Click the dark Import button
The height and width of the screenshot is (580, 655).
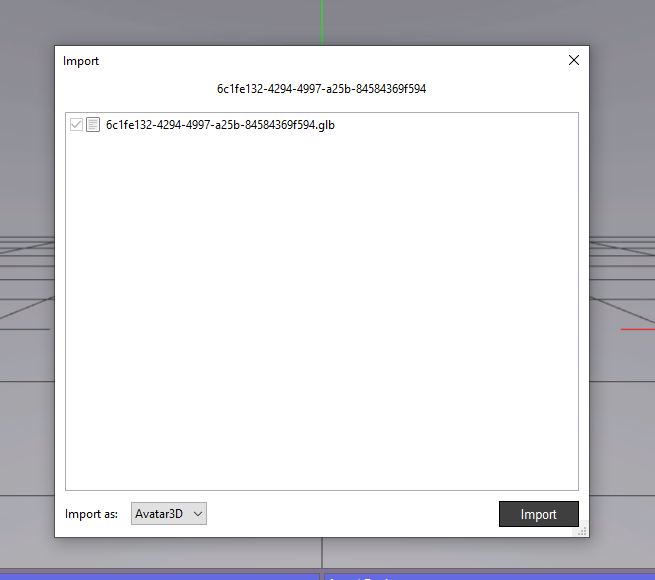coord(538,514)
